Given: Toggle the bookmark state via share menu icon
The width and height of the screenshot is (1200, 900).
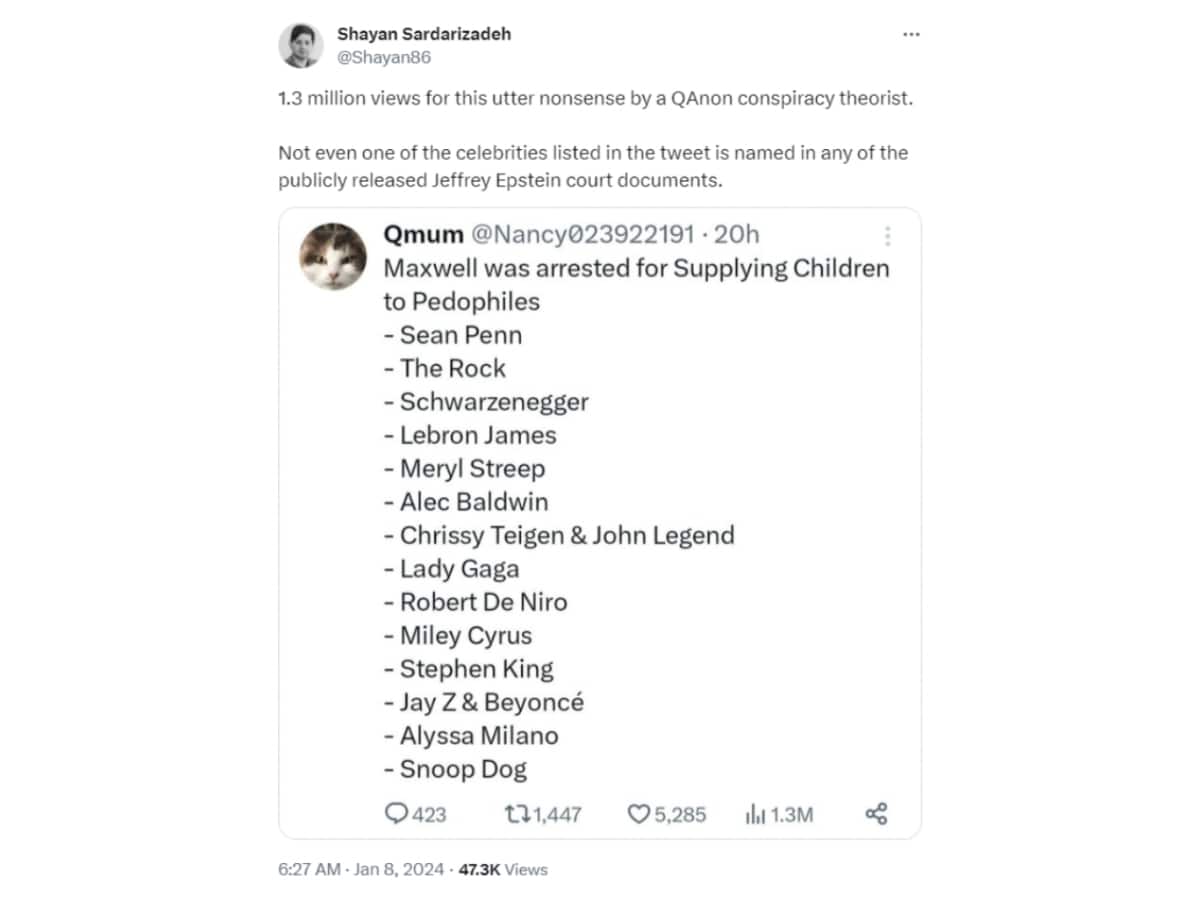Looking at the screenshot, I should point(875,813).
